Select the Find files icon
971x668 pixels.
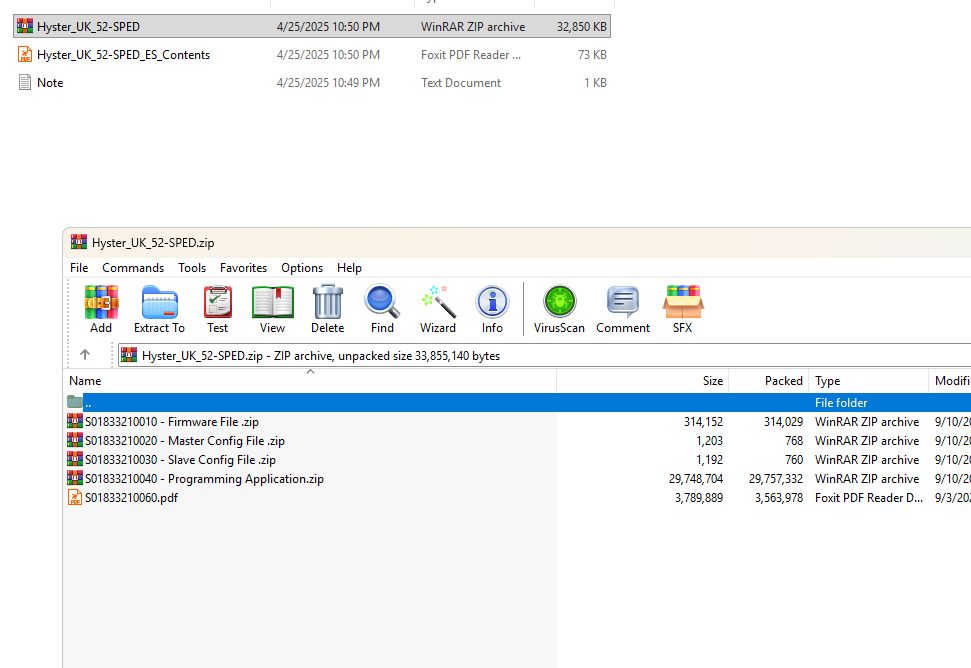coord(381,308)
